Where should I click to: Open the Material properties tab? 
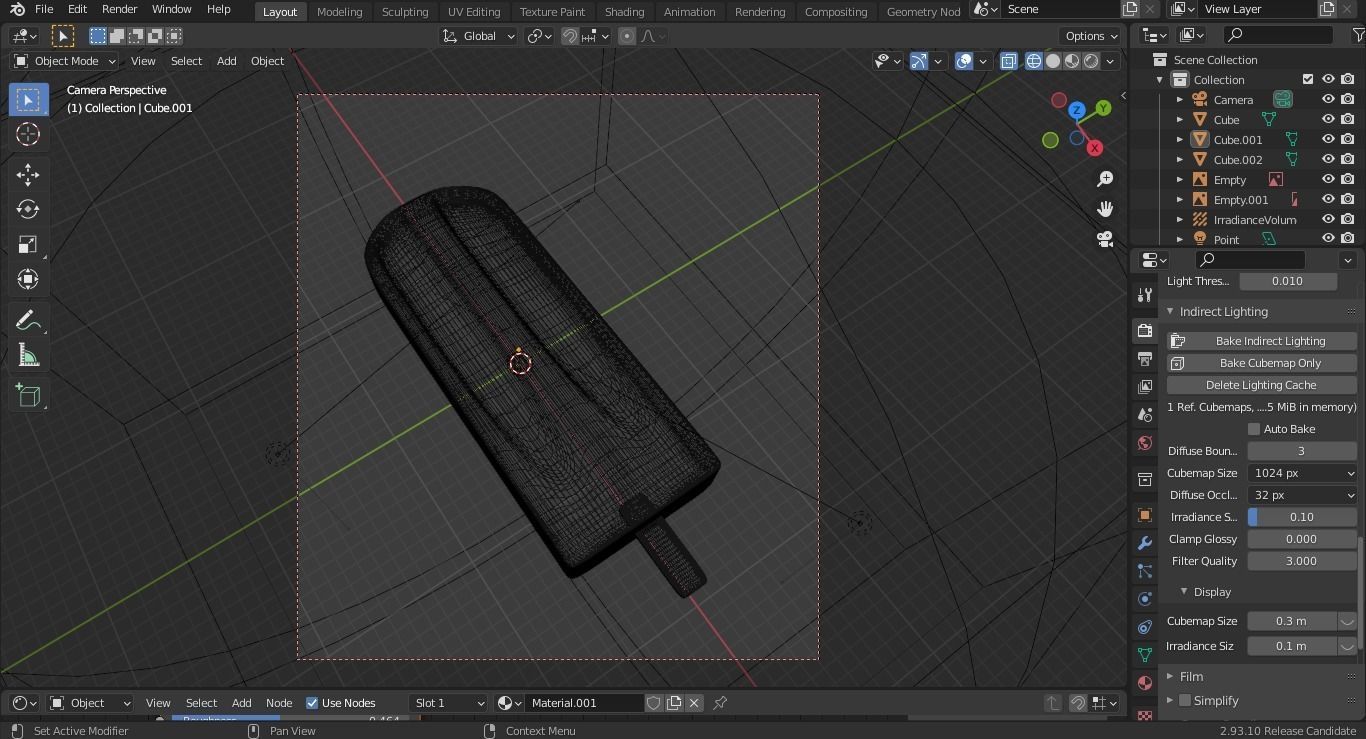[1145, 683]
